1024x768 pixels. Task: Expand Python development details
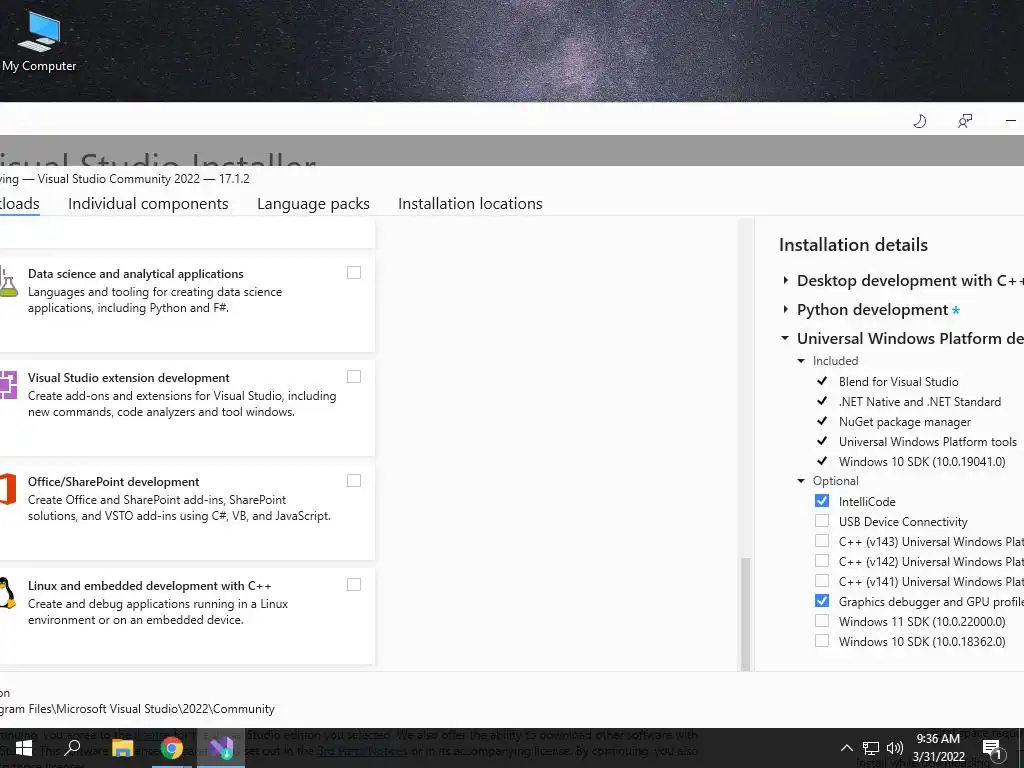tap(786, 309)
